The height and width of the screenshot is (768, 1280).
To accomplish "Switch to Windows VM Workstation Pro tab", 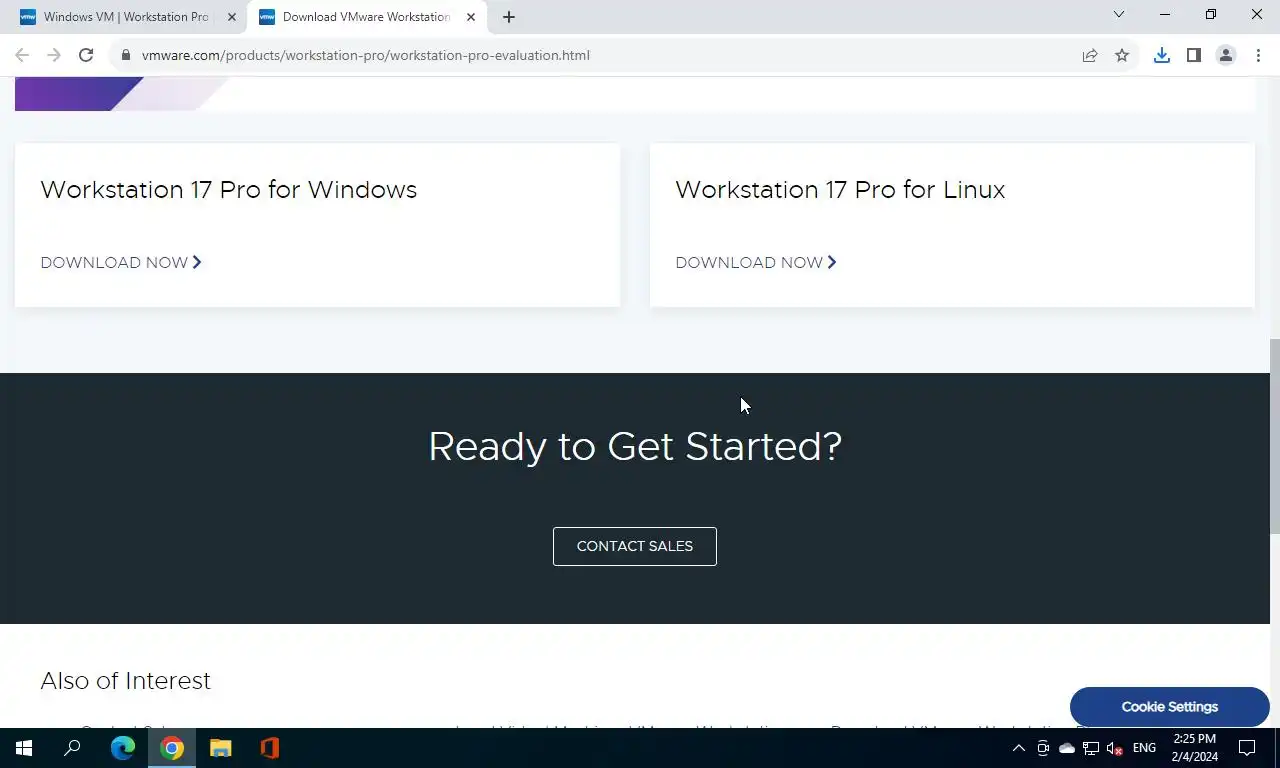I will tap(126, 17).
